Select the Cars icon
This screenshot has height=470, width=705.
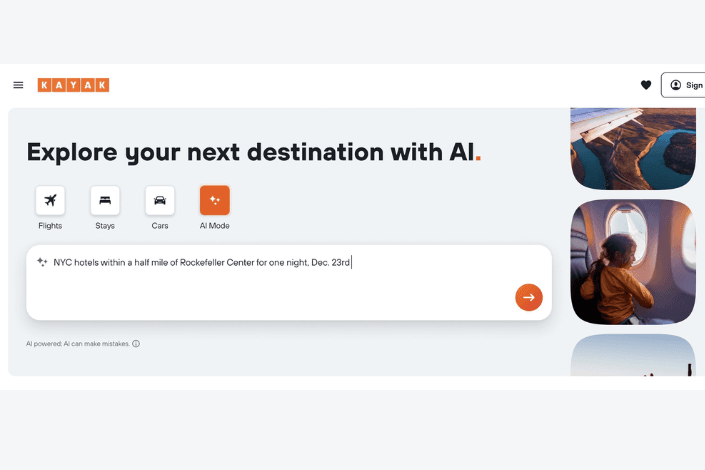[160, 200]
